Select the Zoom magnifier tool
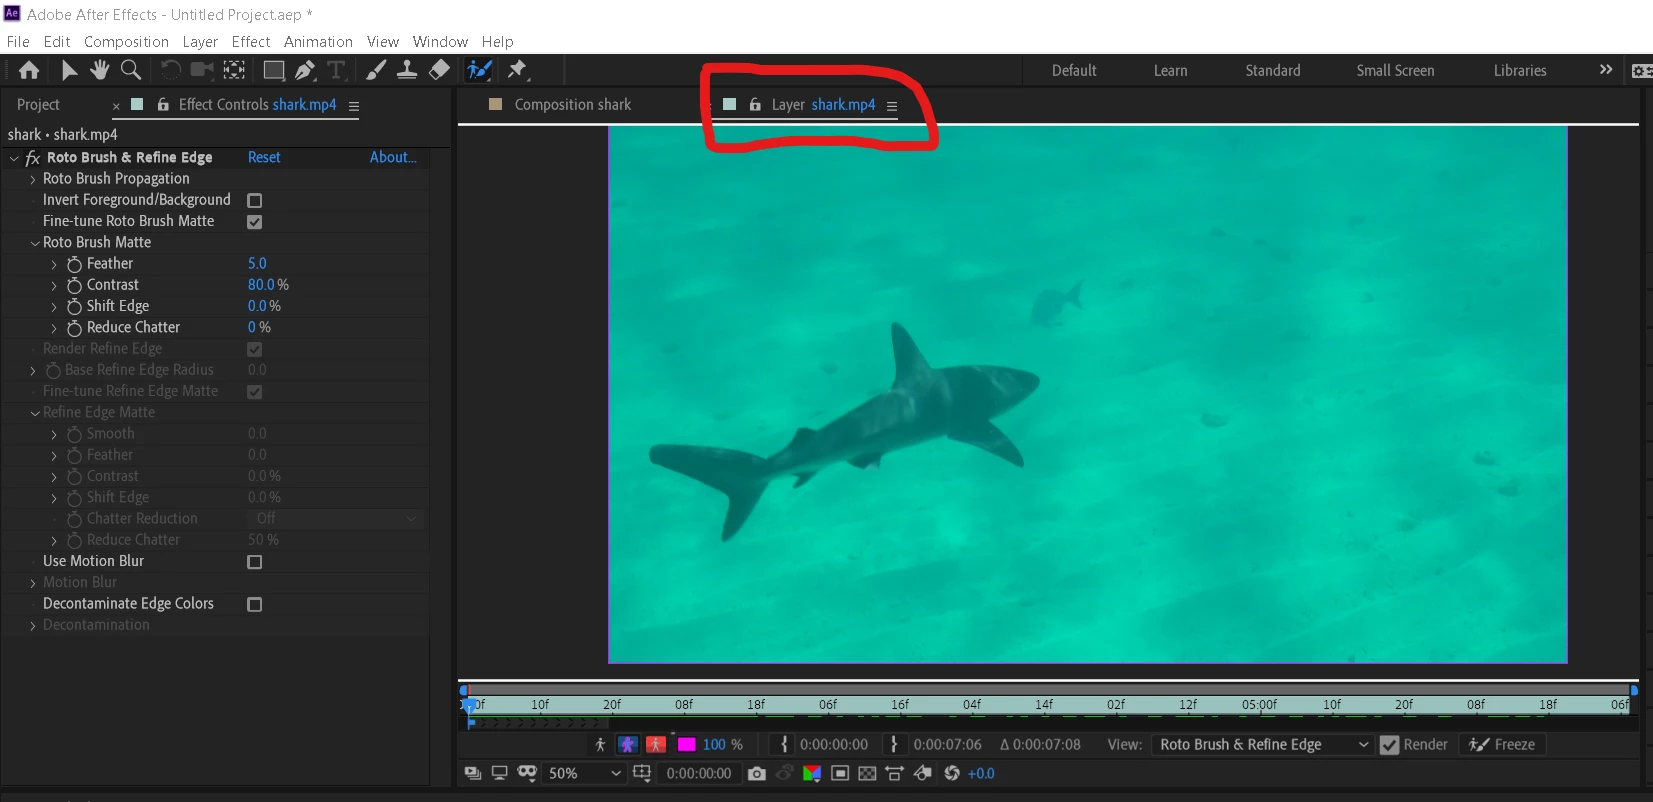 pyautogui.click(x=131, y=70)
